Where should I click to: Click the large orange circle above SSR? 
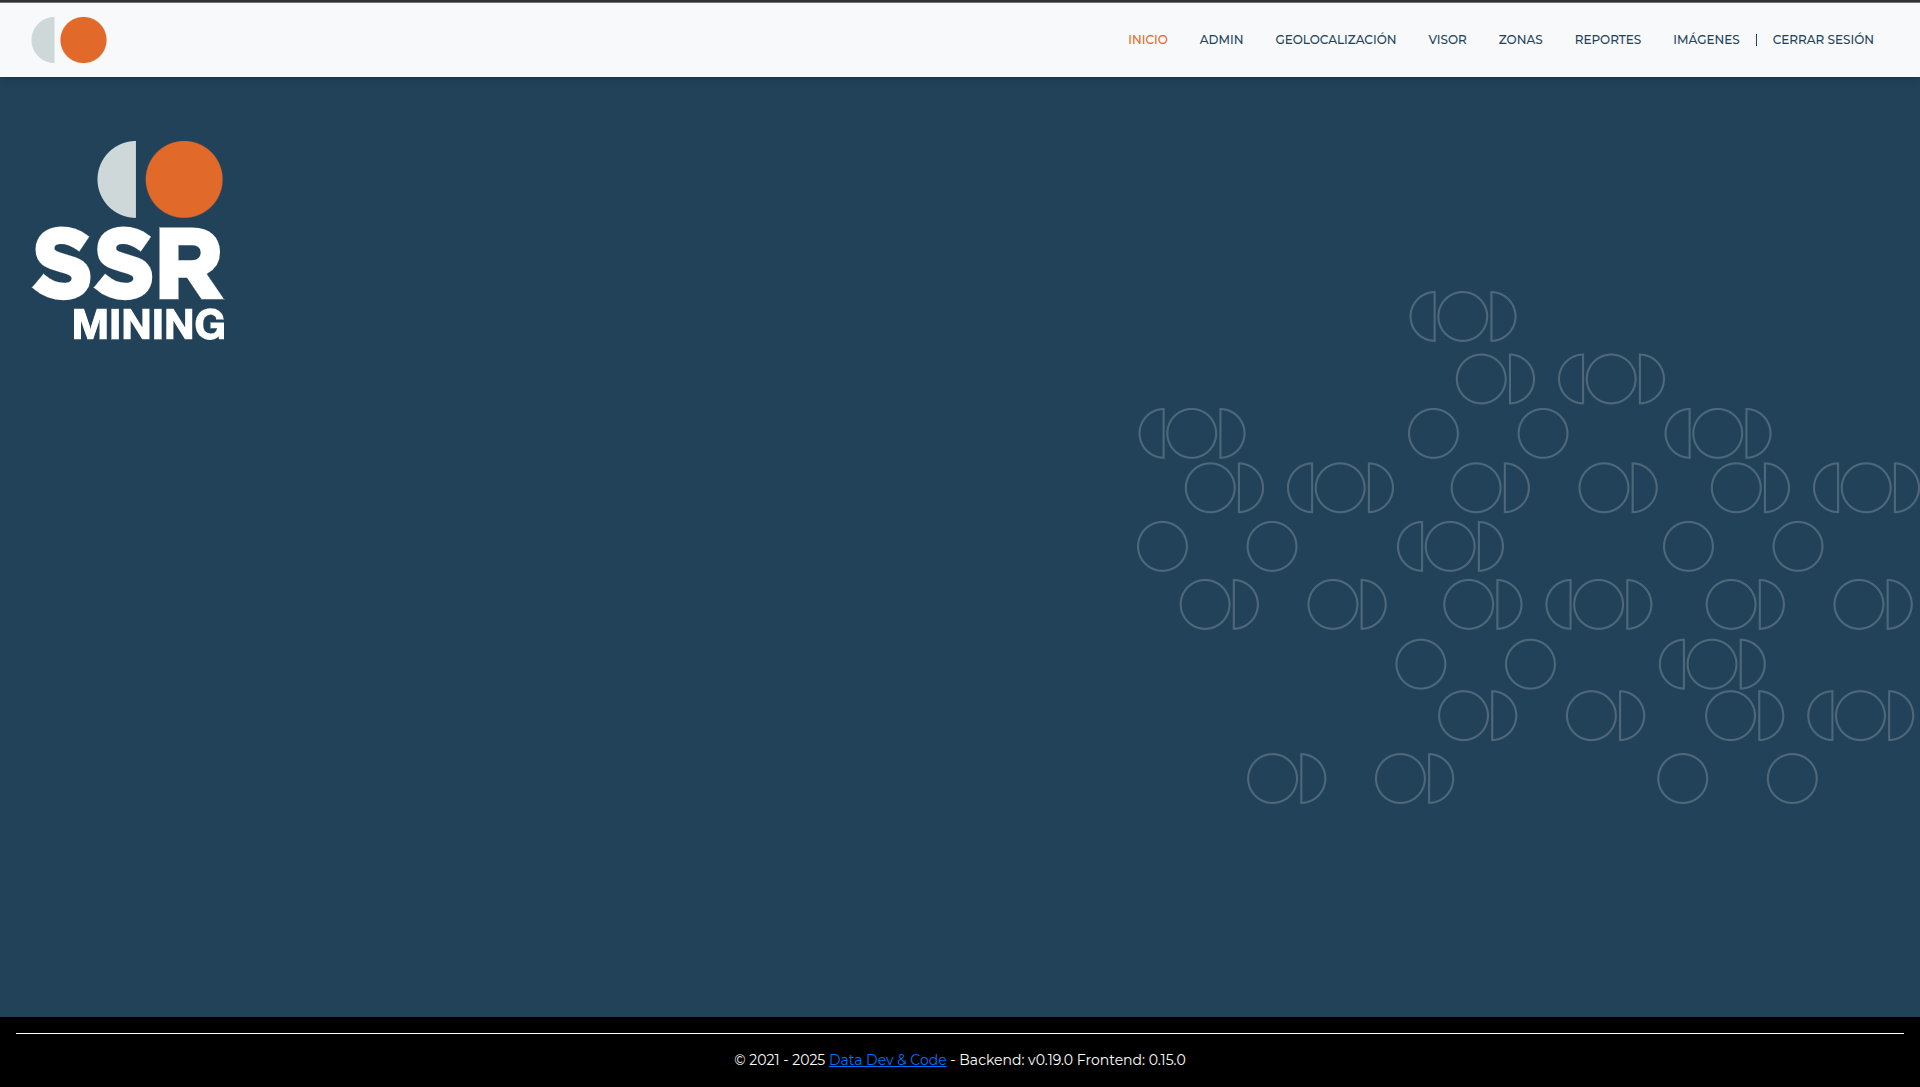(x=185, y=179)
